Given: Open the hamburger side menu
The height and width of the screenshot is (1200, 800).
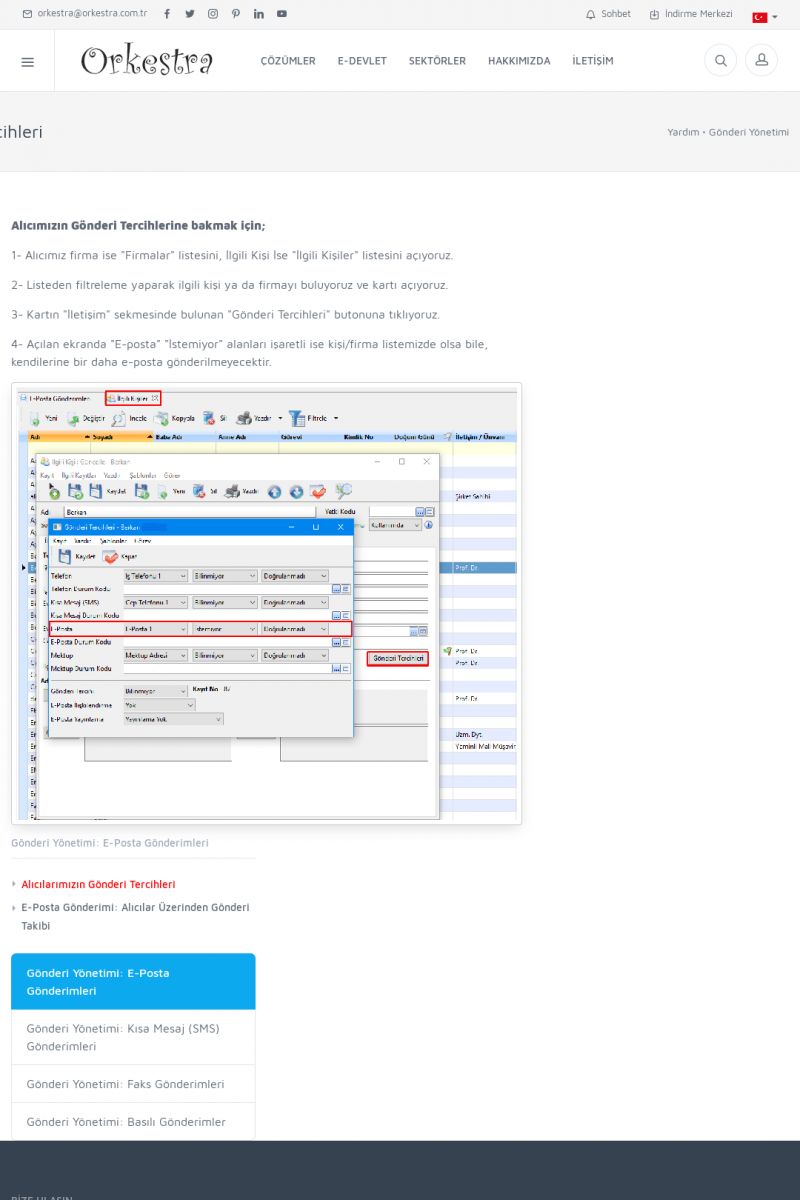Looking at the screenshot, I should coord(27,61).
